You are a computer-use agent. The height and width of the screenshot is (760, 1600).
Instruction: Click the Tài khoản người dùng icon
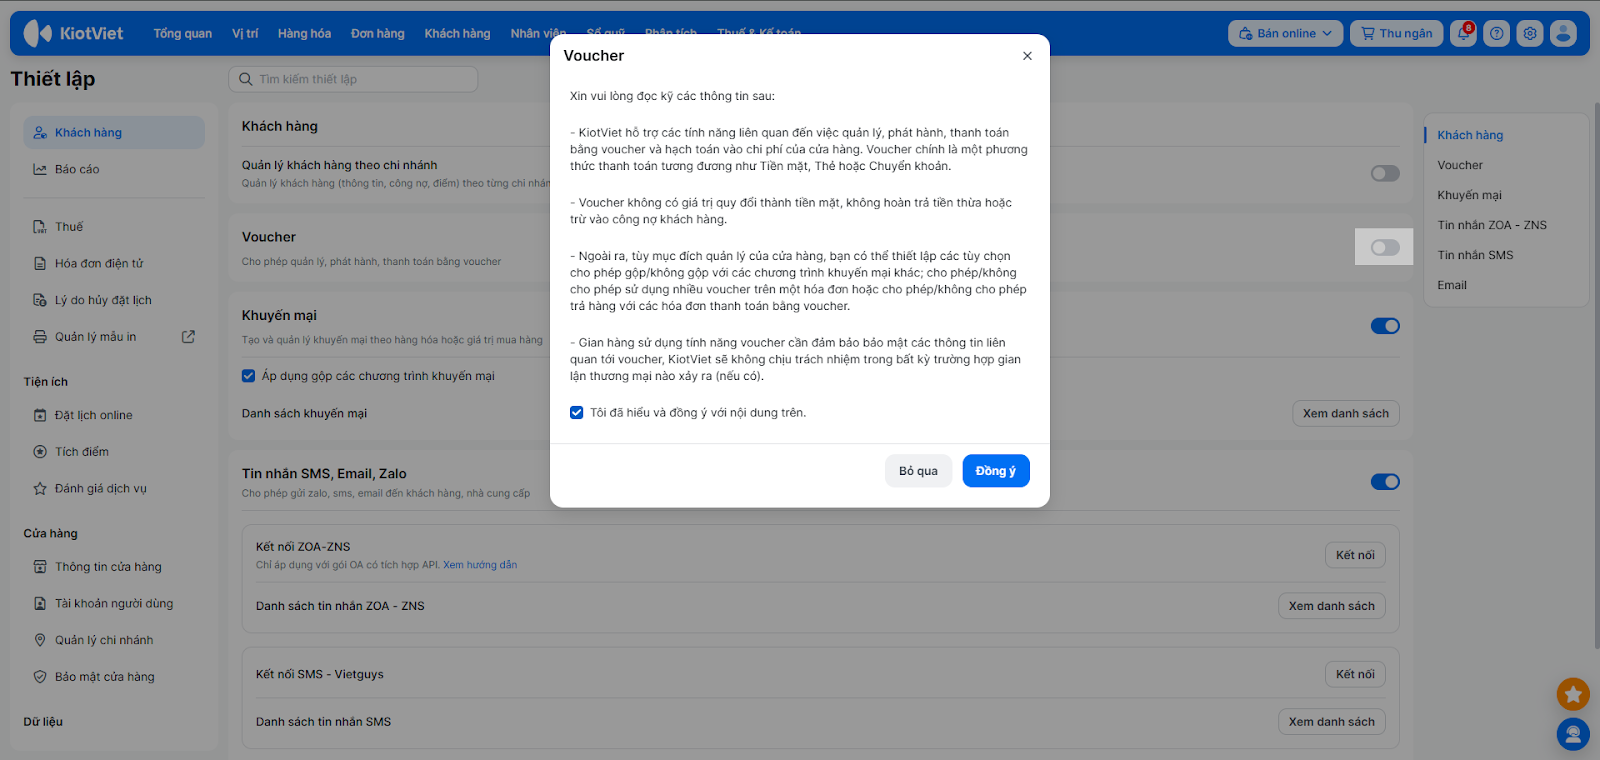[40, 604]
